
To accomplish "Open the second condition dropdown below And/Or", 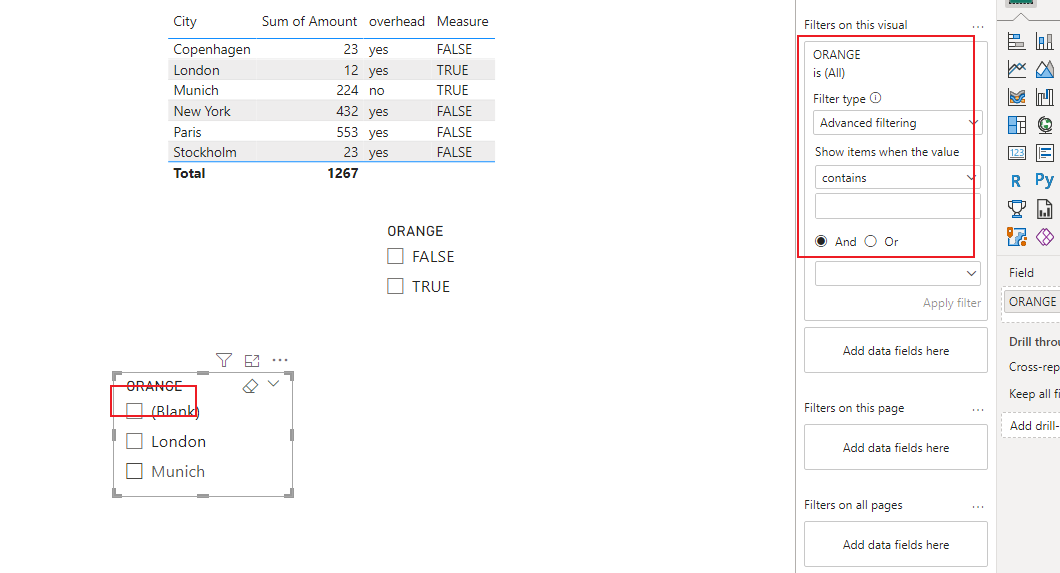I will (898, 274).
